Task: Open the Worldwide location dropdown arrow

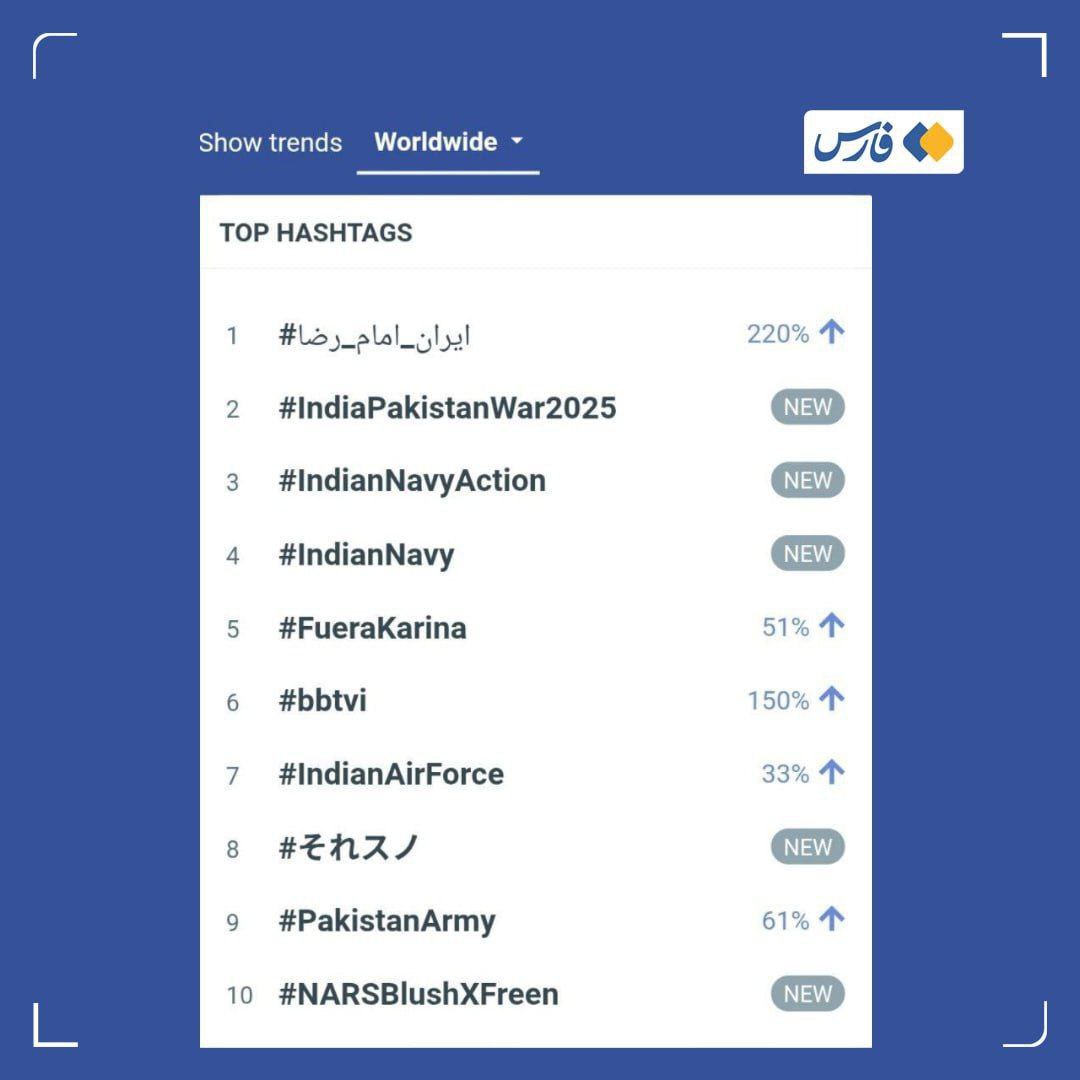Action: pos(517,141)
